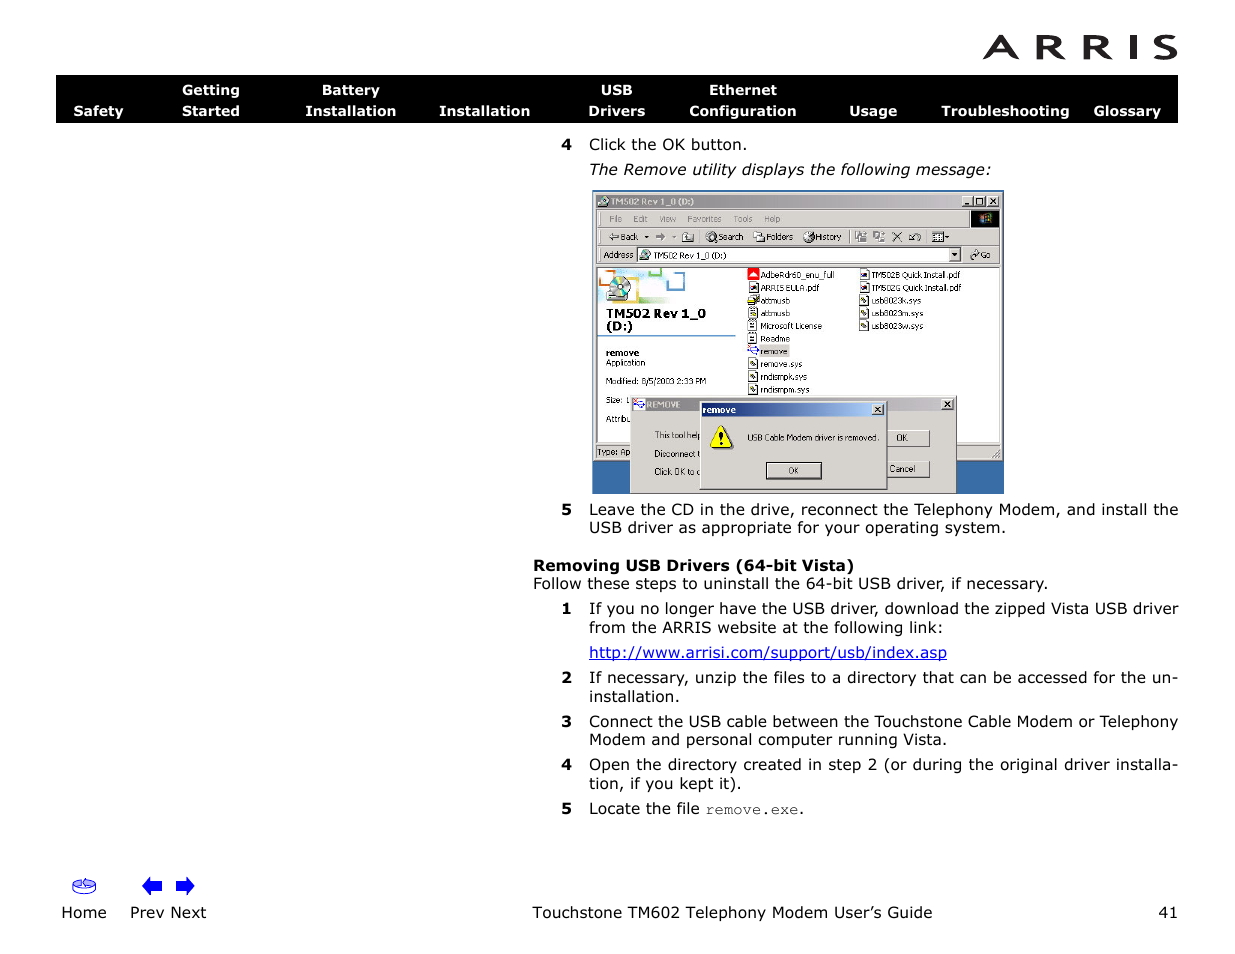Select the AdbeRdr60_enu_full file

(791, 274)
